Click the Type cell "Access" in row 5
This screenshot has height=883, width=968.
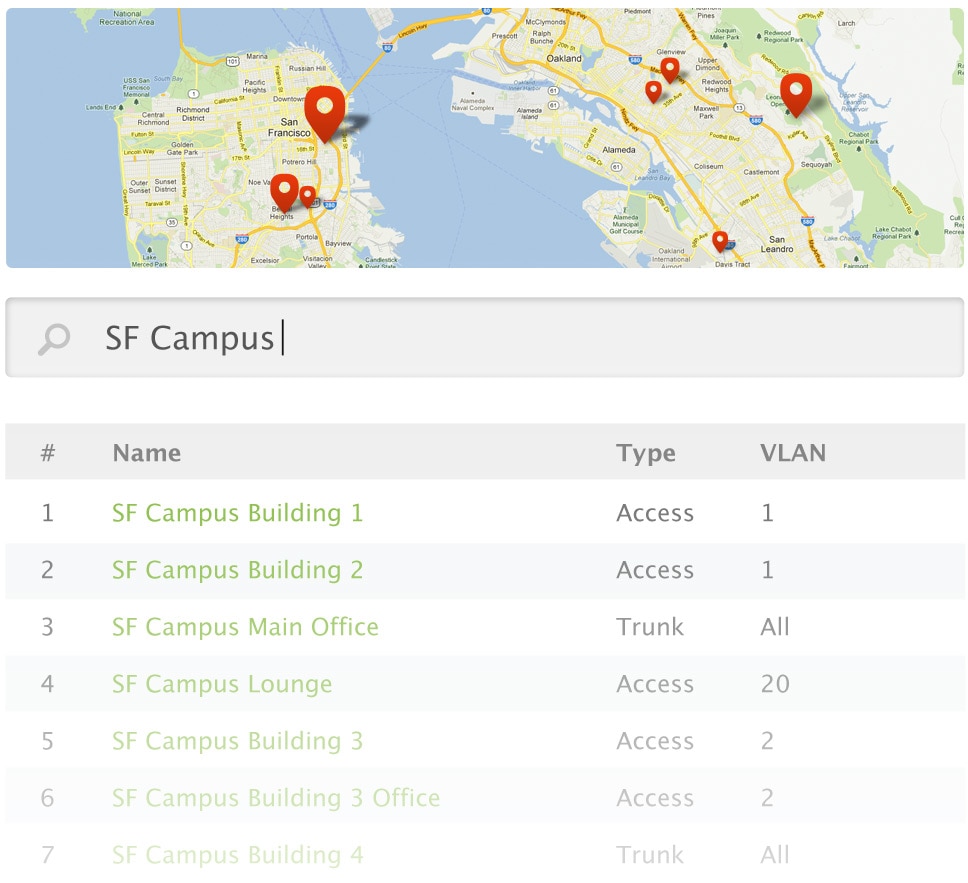coord(655,741)
